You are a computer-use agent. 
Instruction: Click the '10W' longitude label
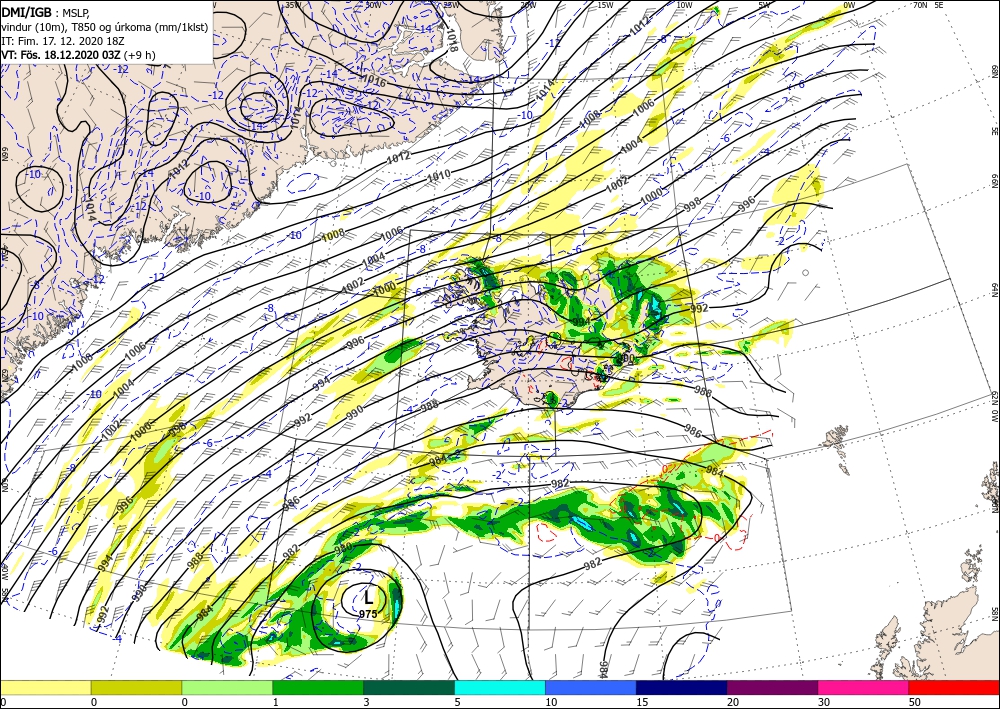tap(684, 4)
